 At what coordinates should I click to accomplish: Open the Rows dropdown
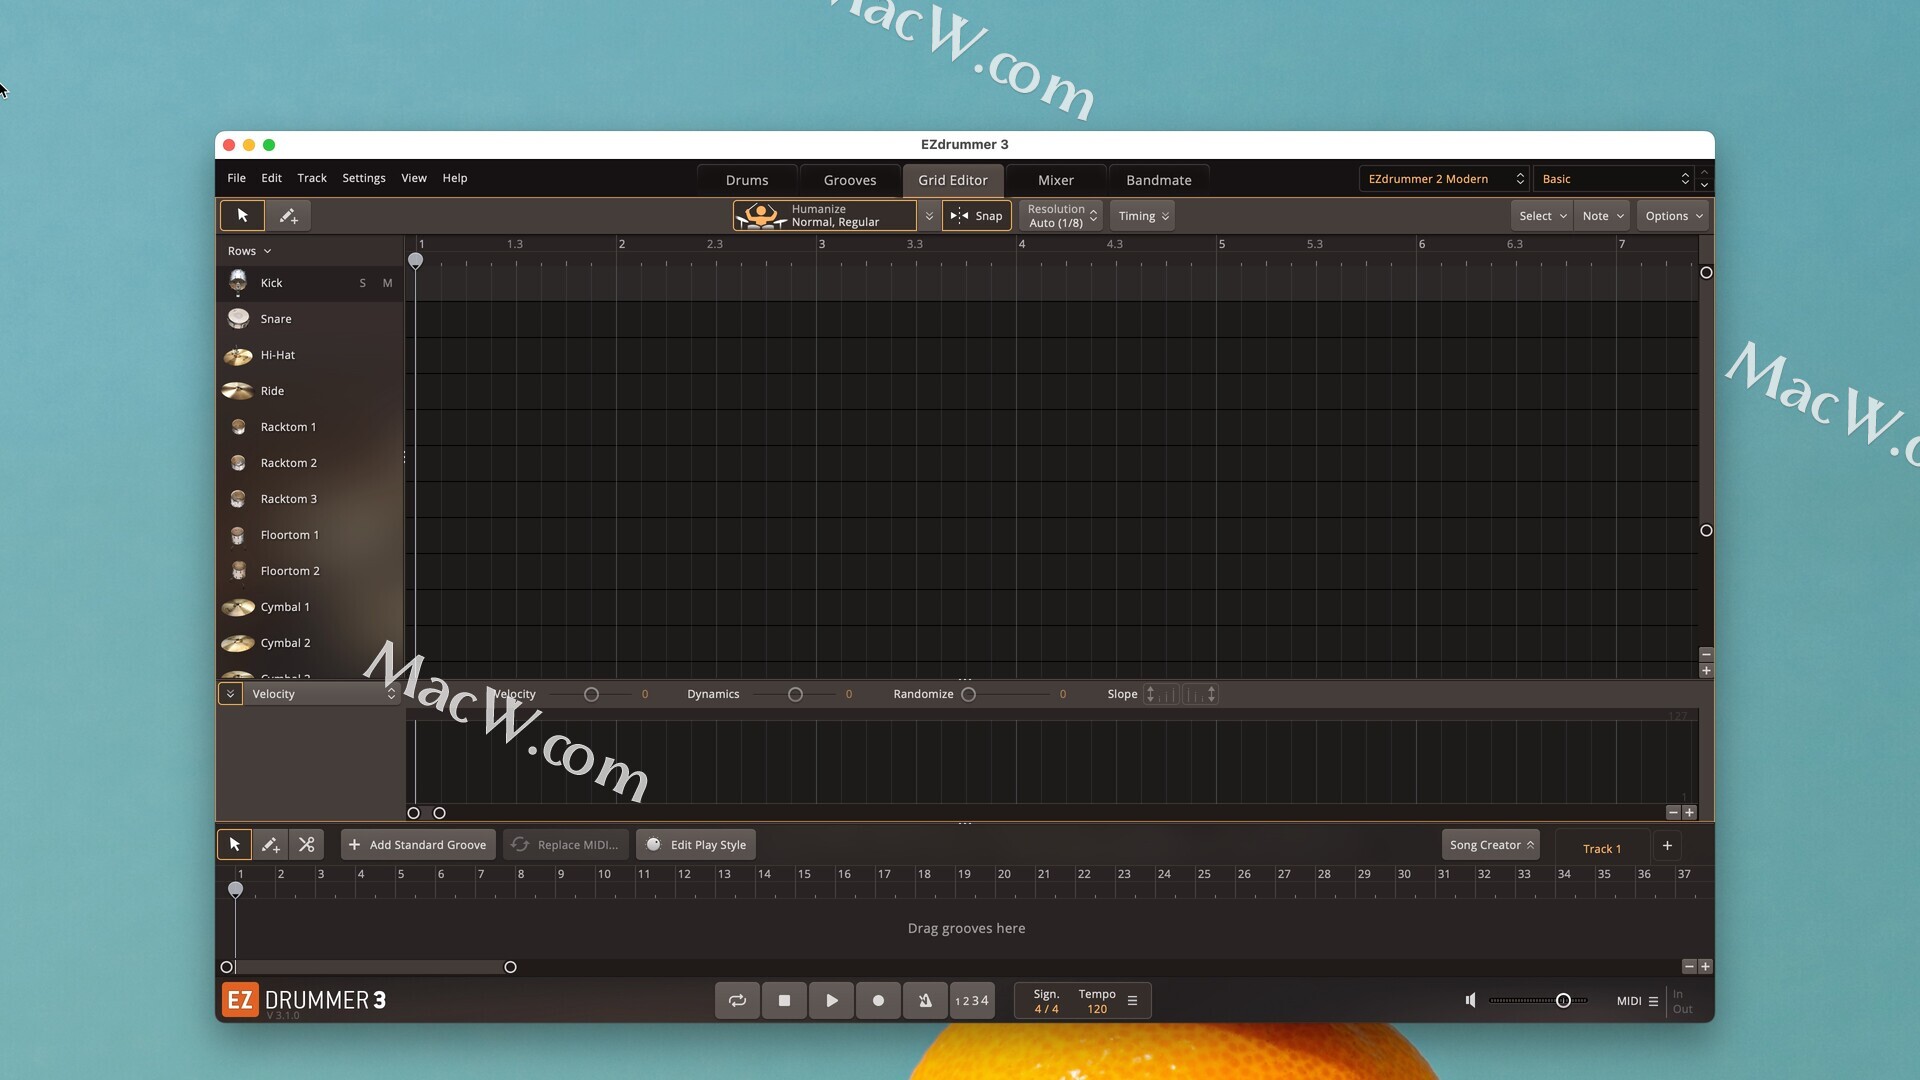tap(249, 251)
